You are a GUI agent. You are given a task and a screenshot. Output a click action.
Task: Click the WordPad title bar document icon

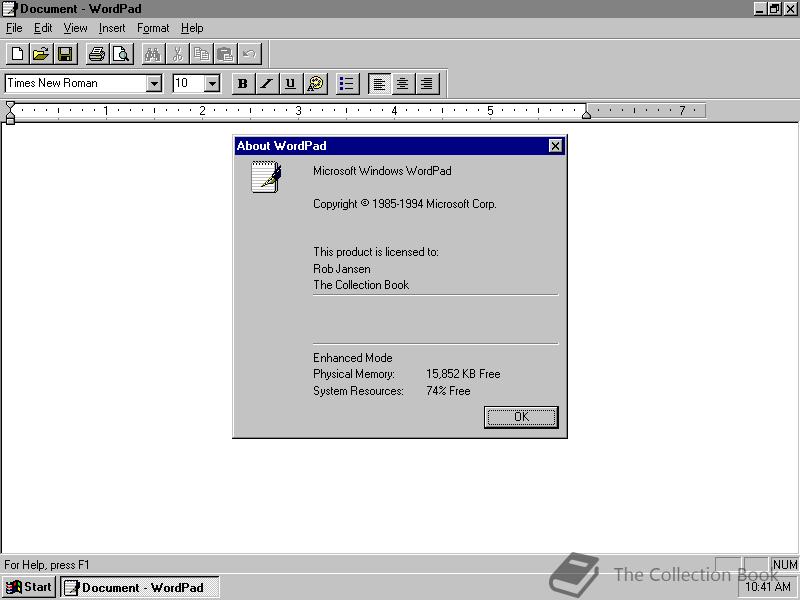click(9, 9)
